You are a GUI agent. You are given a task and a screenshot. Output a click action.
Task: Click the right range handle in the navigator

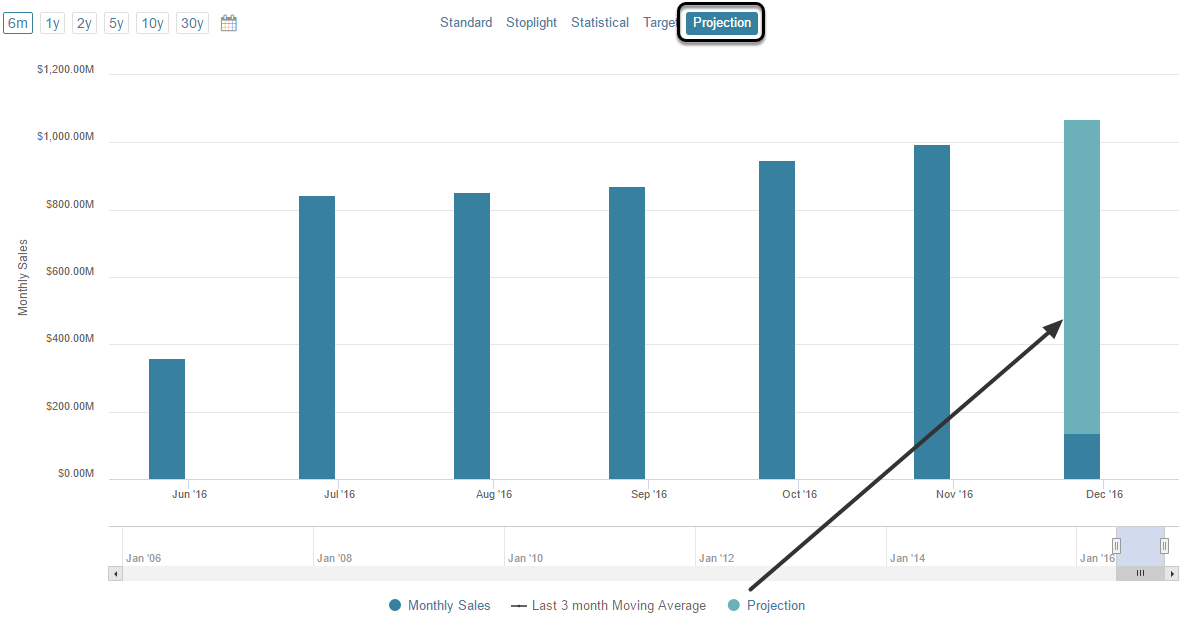tap(1163, 546)
